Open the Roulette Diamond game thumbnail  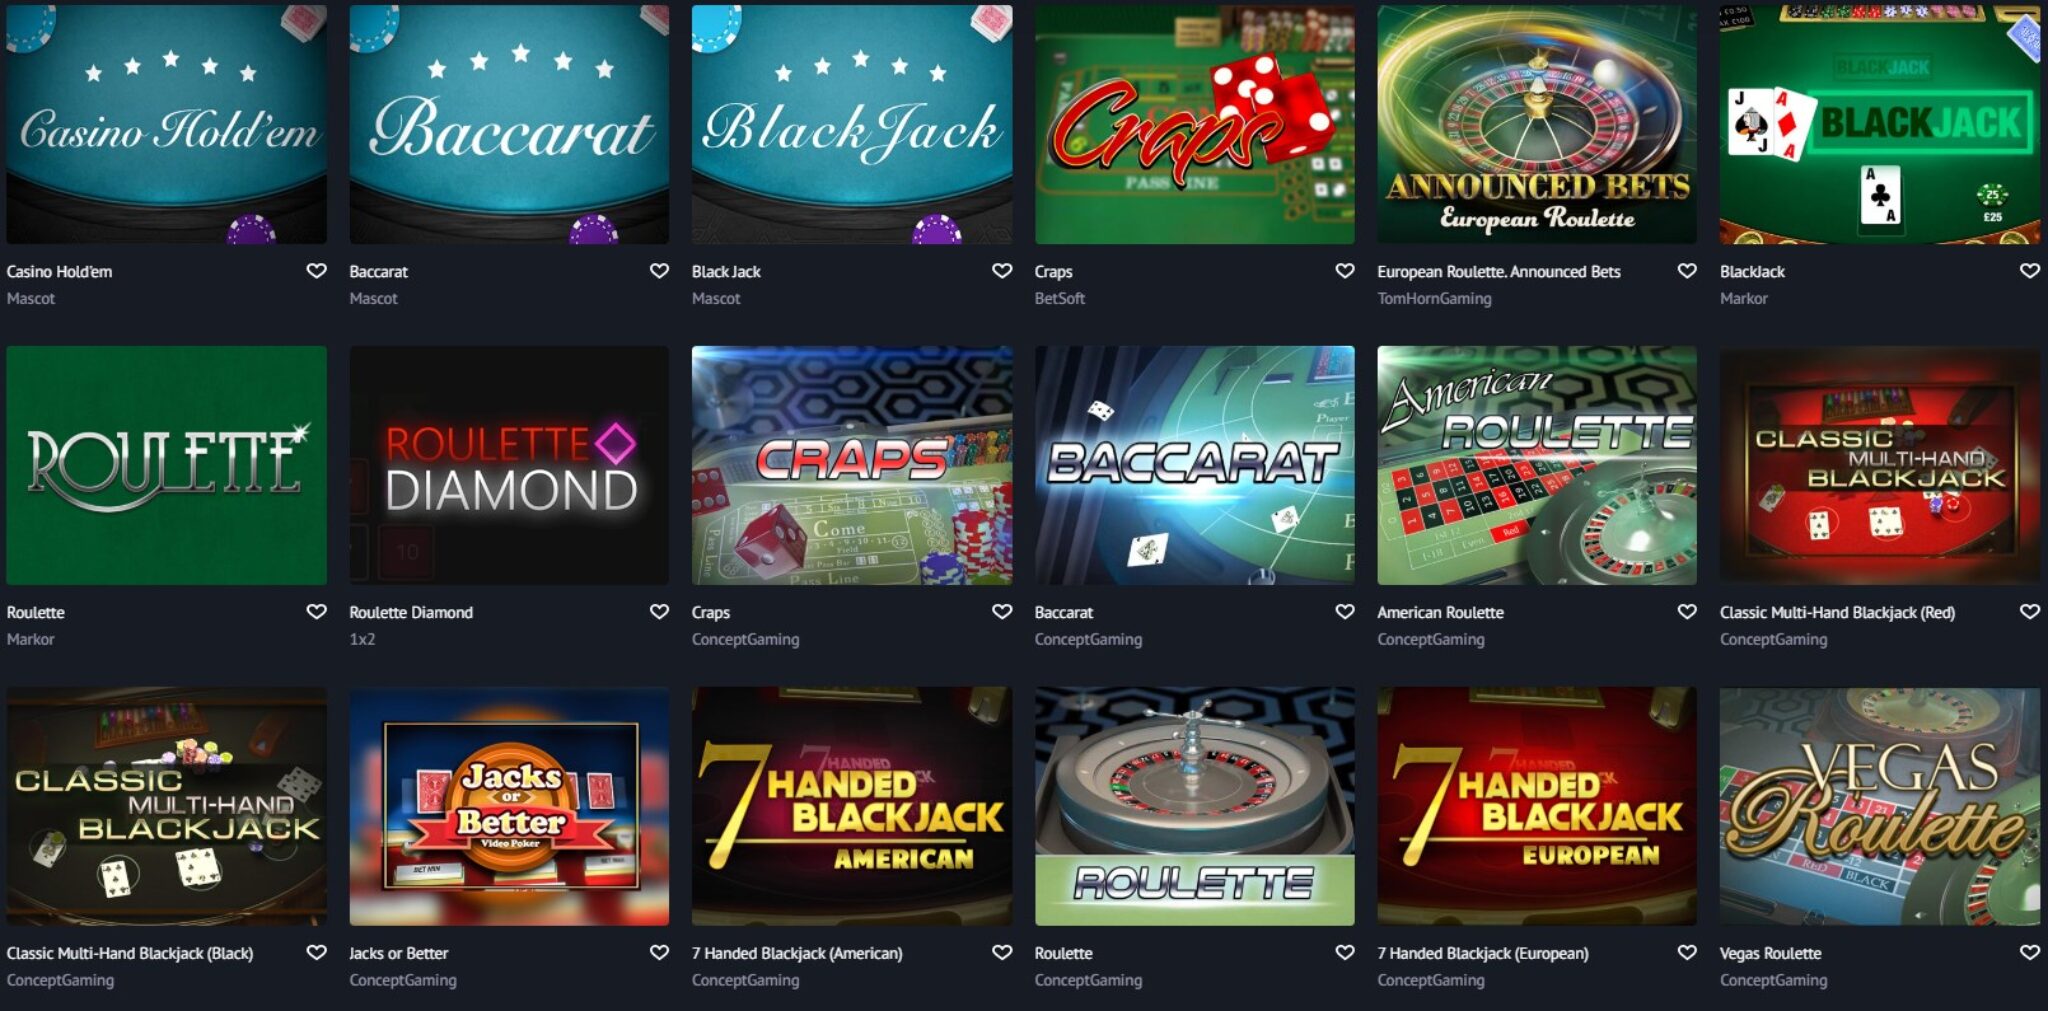pos(509,465)
